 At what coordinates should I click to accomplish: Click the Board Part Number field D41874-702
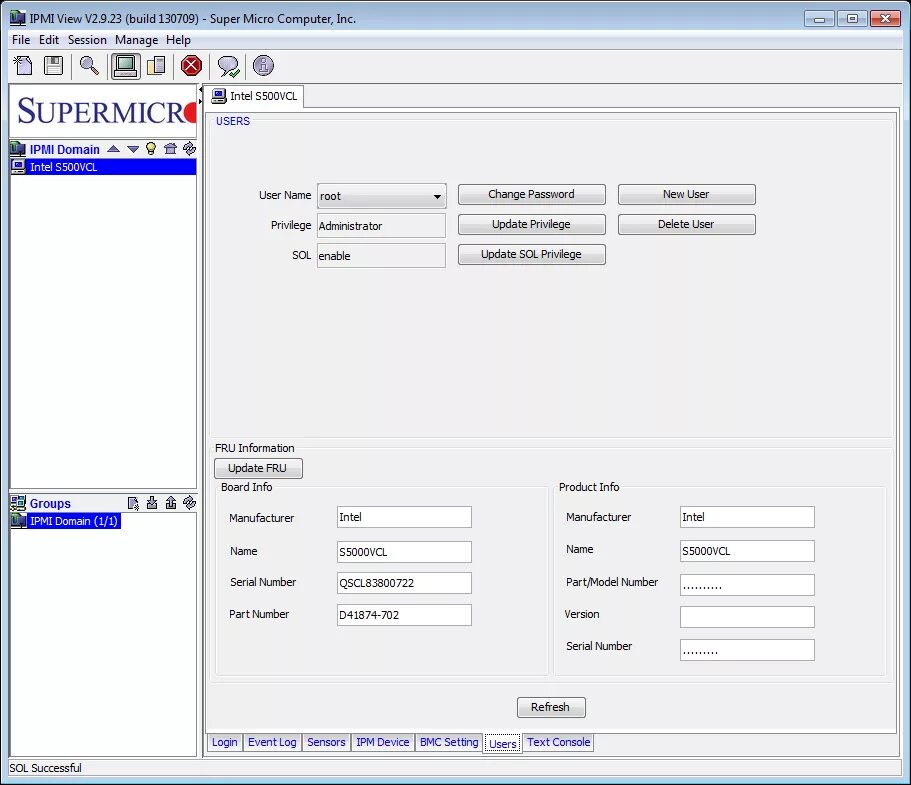(404, 615)
